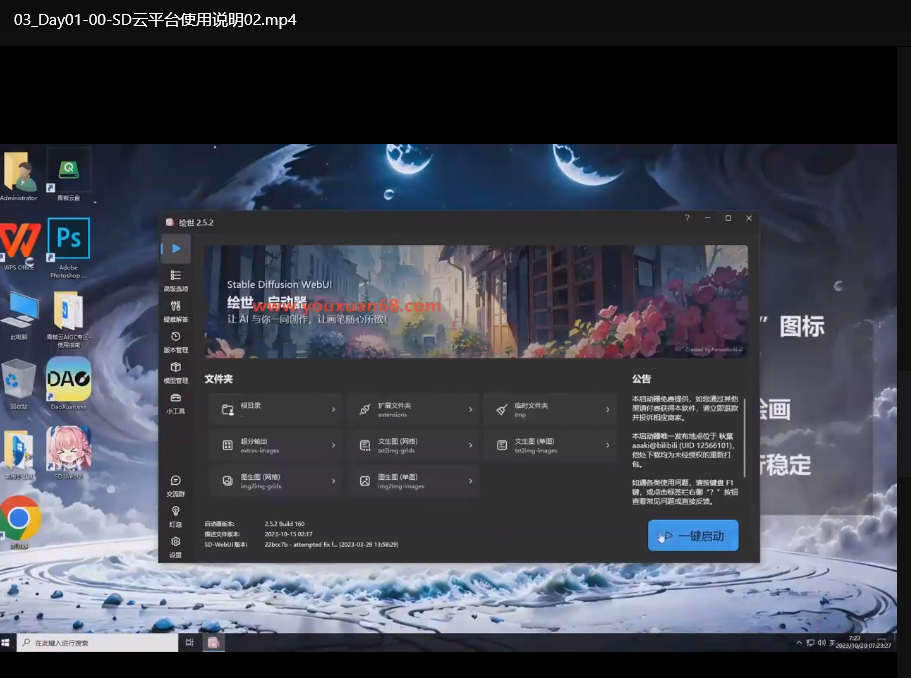Click the 一键启动 launch button
Screen dimensions: 911x678
coord(693,535)
